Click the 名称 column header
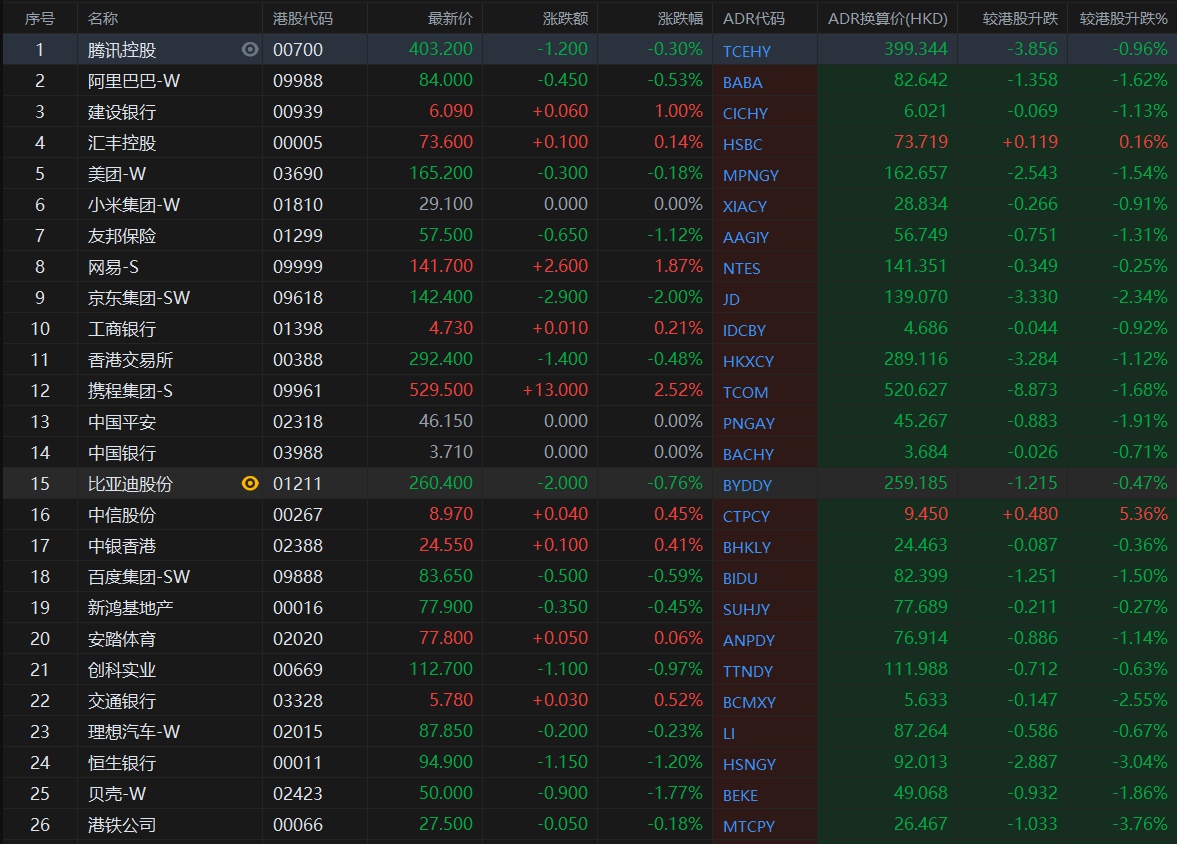 pyautogui.click(x=102, y=19)
